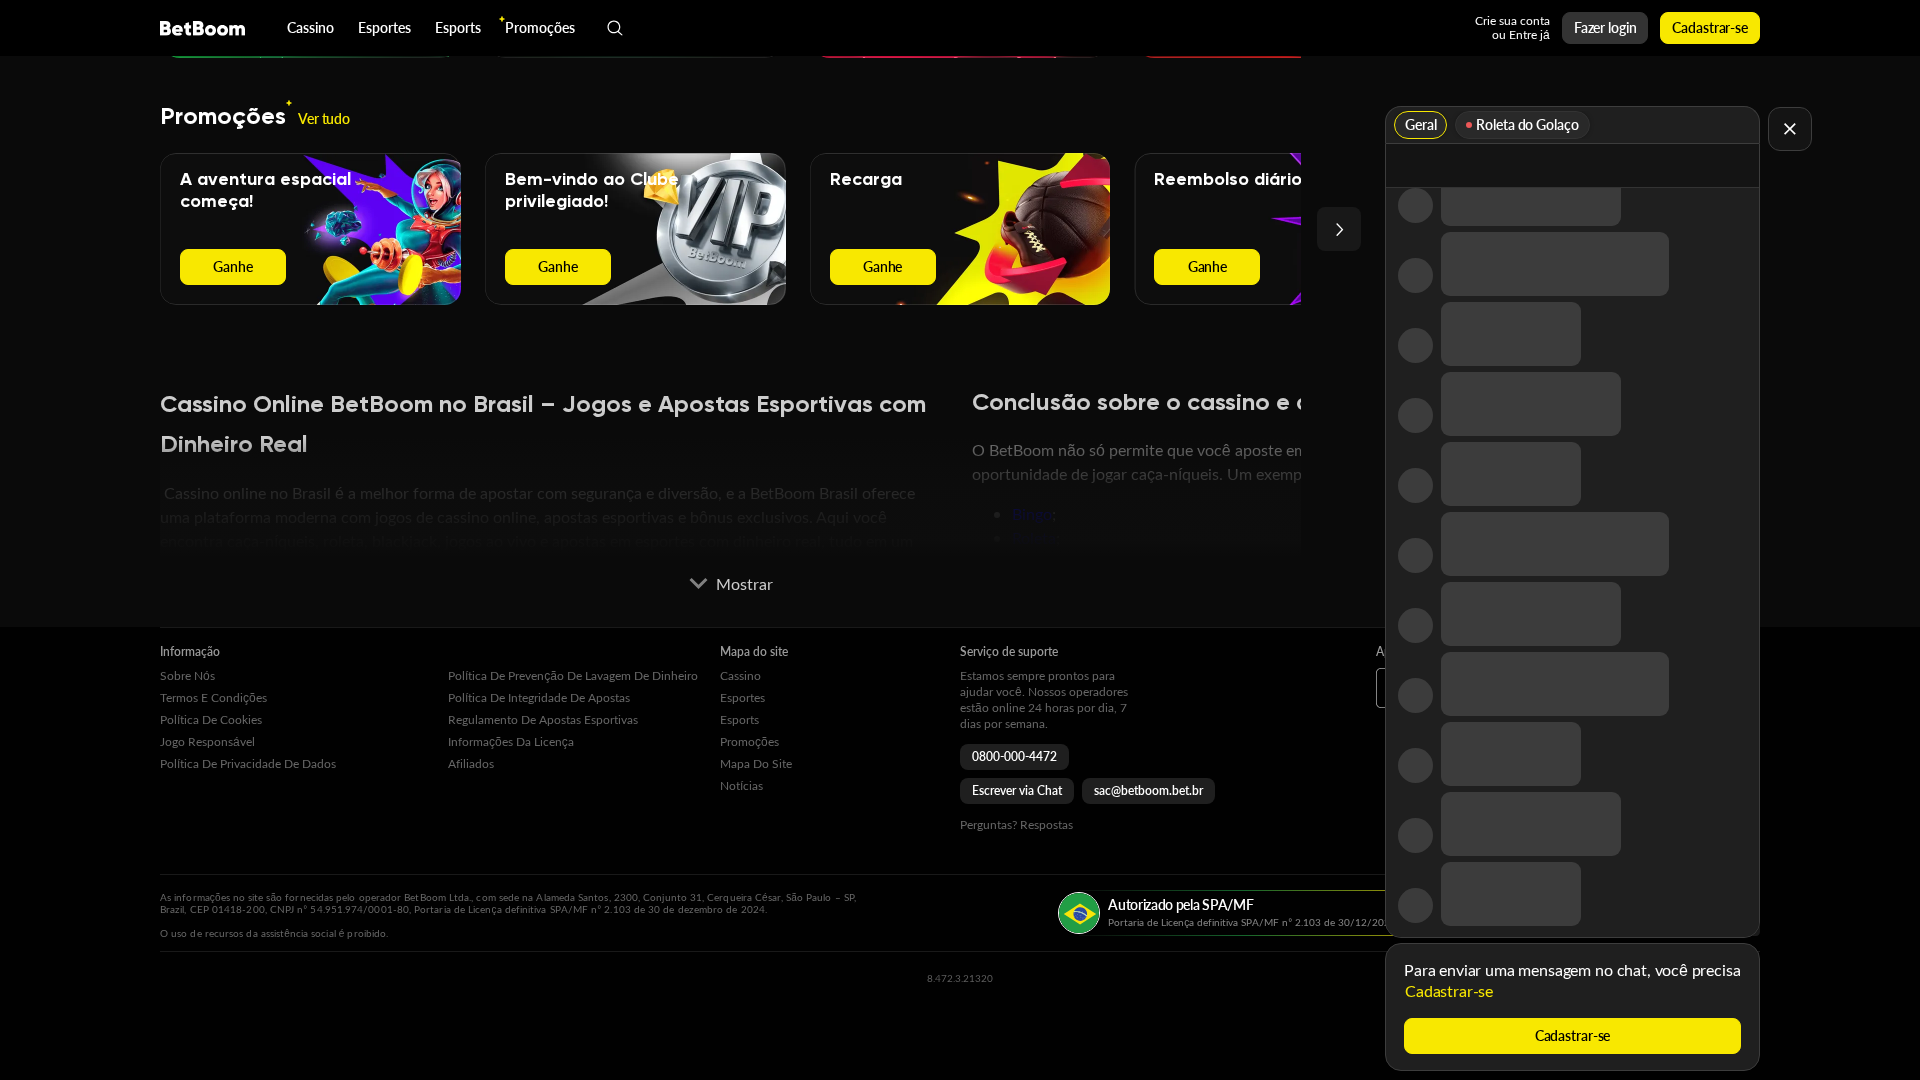Email sac@betboom.bet.br support button
This screenshot has height=1080, width=1920.
pyautogui.click(x=1148, y=791)
